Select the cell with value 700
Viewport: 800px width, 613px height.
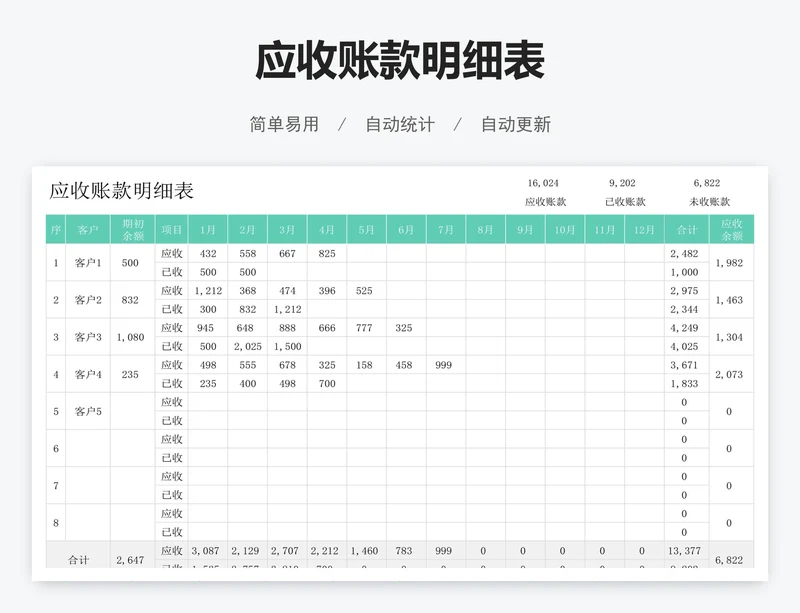tap(327, 384)
